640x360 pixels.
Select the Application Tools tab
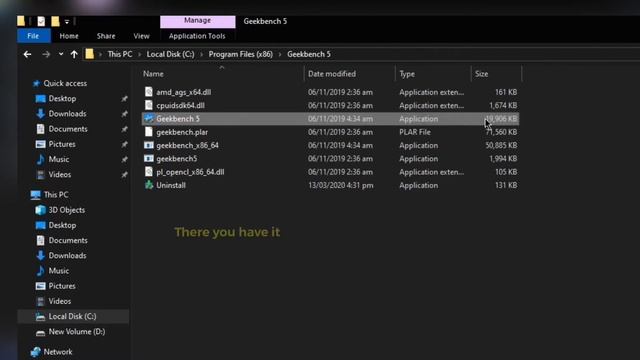(197, 36)
